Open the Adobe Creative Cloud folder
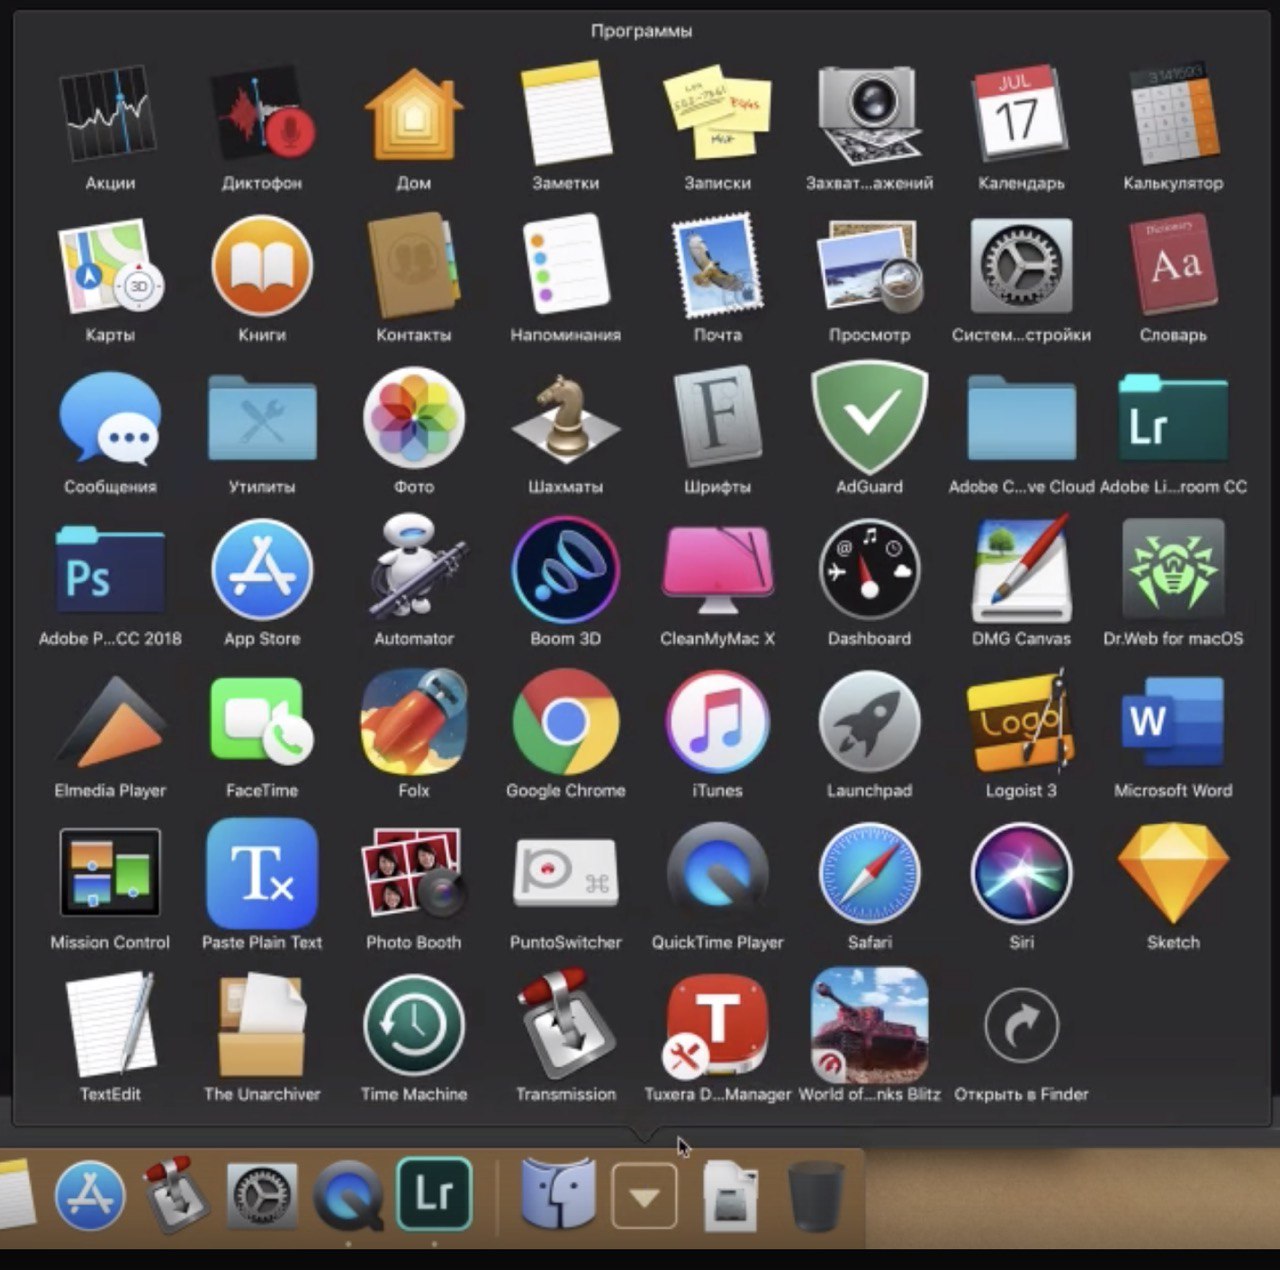Image resolution: width=1280 pixels, height=1270 pixels. click(1021, 418)
